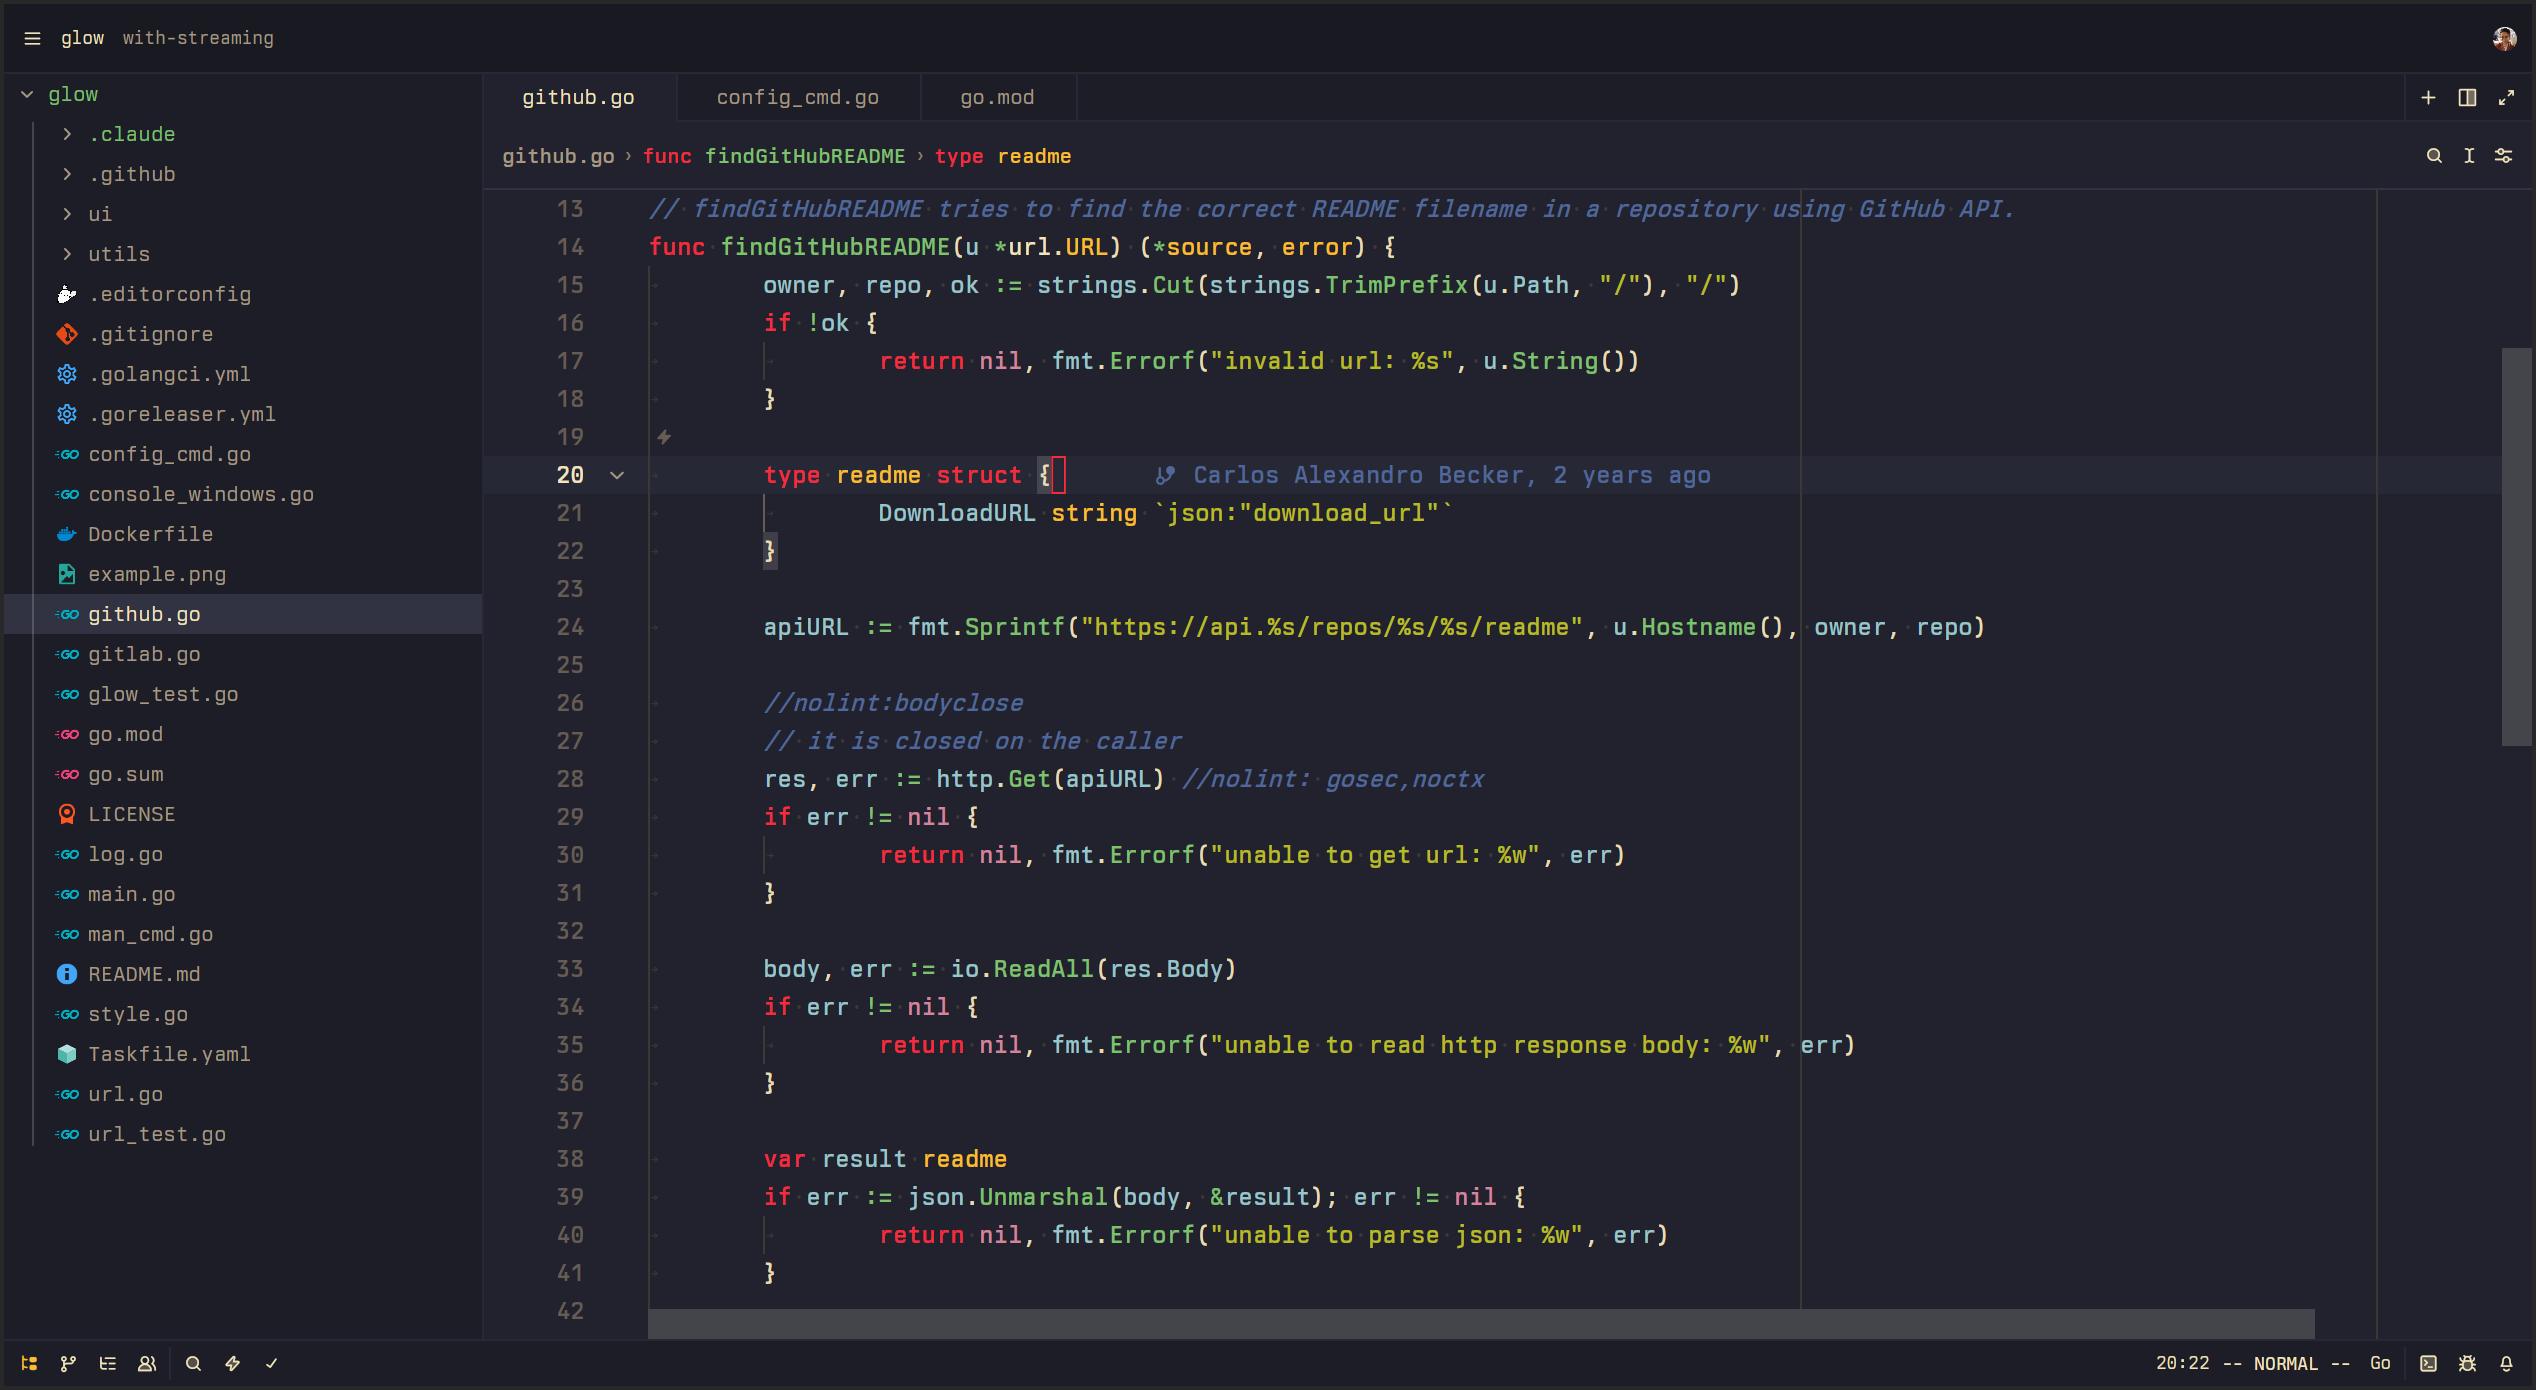Open man_cmd.go file
Image resolution: width=2536 pixels, height=1390 pixels.
(245, 934)
